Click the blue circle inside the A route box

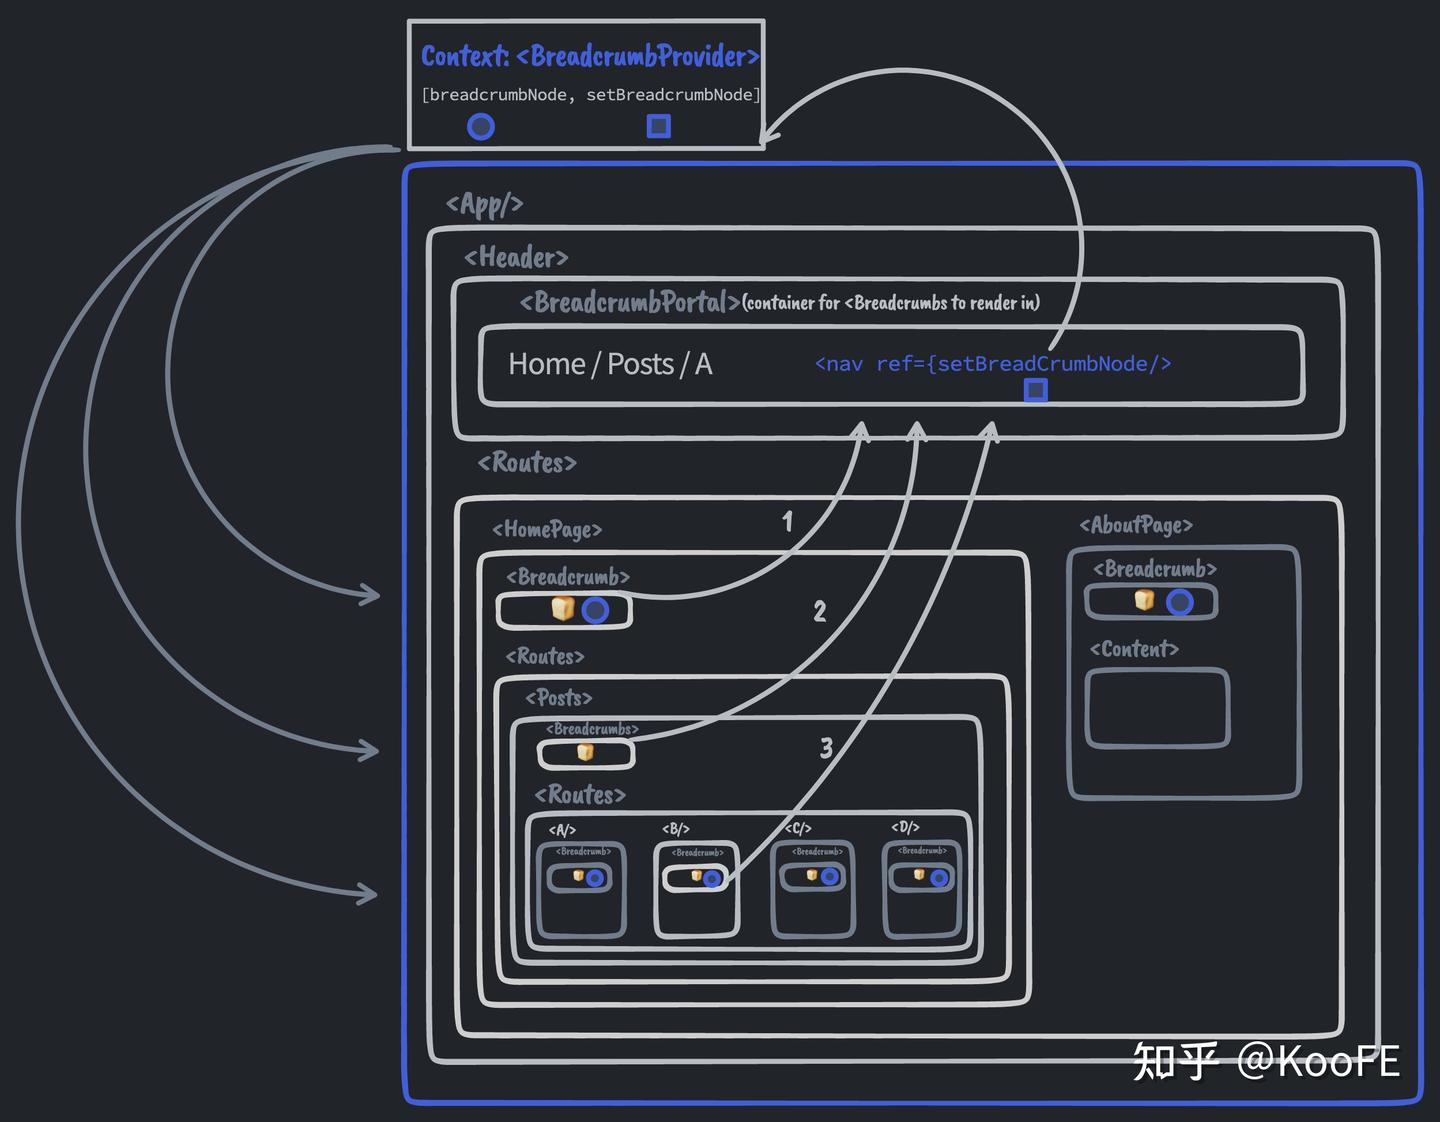coord(595,878)
